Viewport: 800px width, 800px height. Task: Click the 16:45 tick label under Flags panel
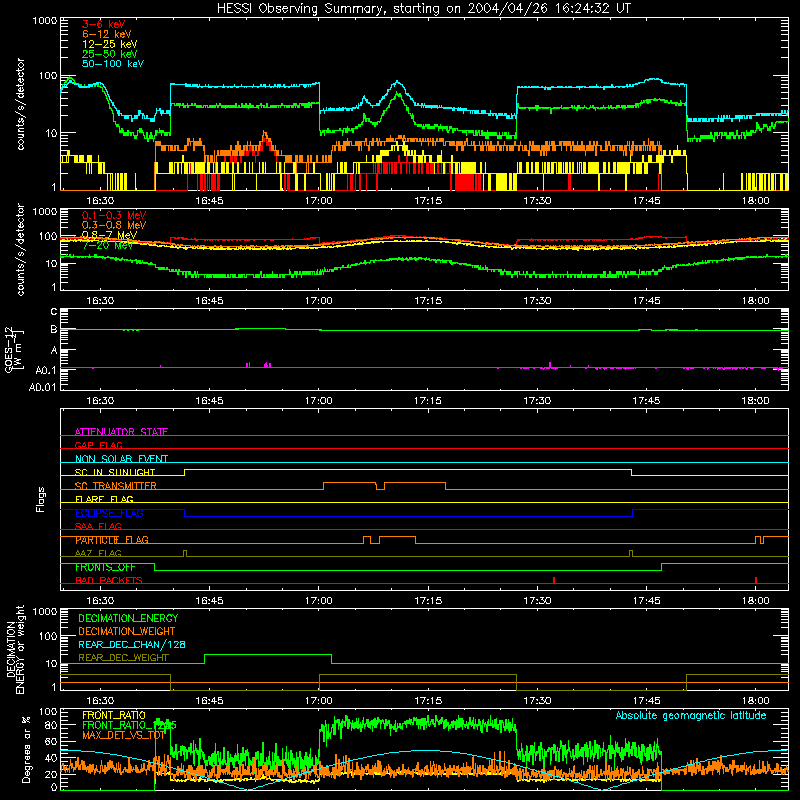click(x=209, y=601)
